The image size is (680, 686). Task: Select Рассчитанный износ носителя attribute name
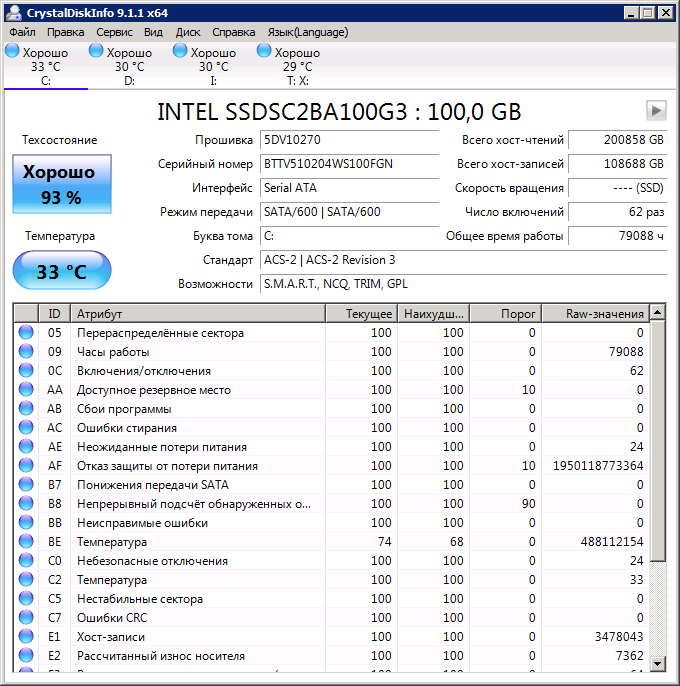[161, 656]
